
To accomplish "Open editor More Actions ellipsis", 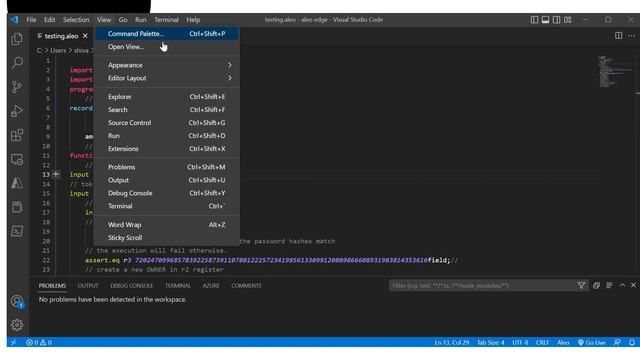I will pyautogui.click(x=631, y=36).
